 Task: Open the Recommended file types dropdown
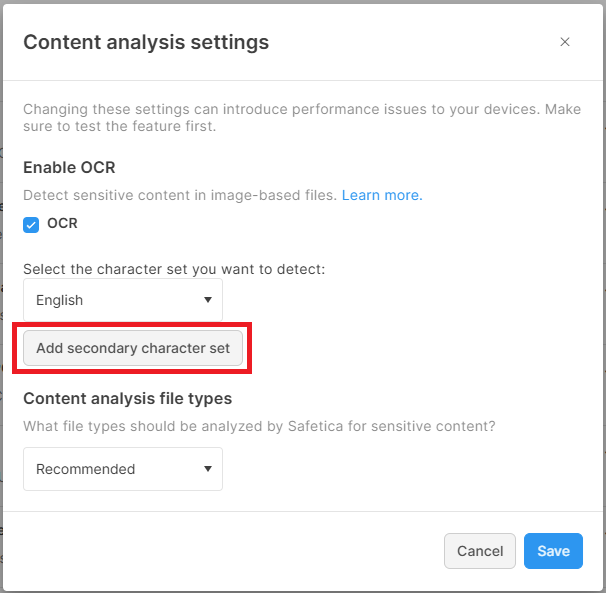[x=122, y=468]
